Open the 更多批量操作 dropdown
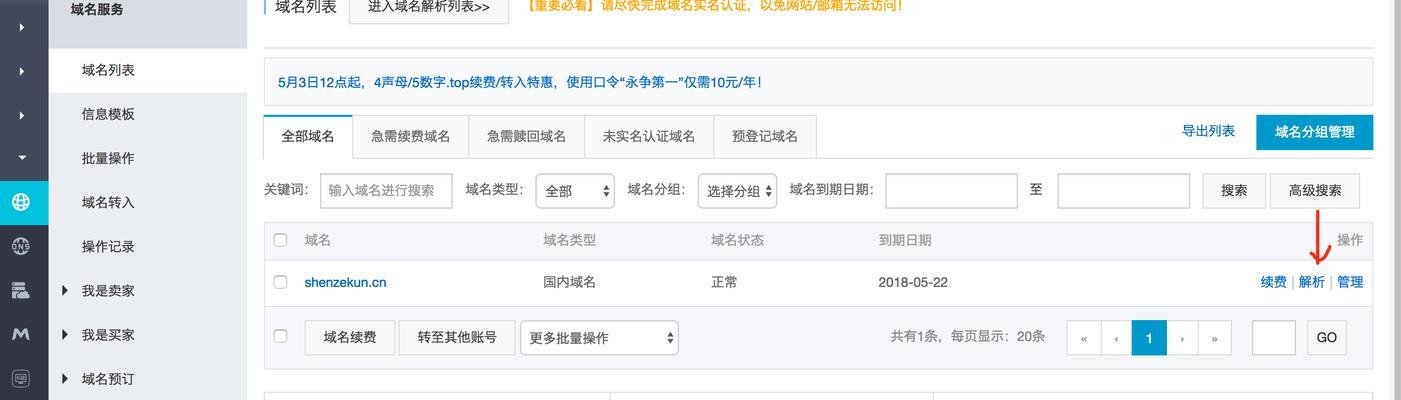This screenshot has height=400, width=1401. coord(599,338)
